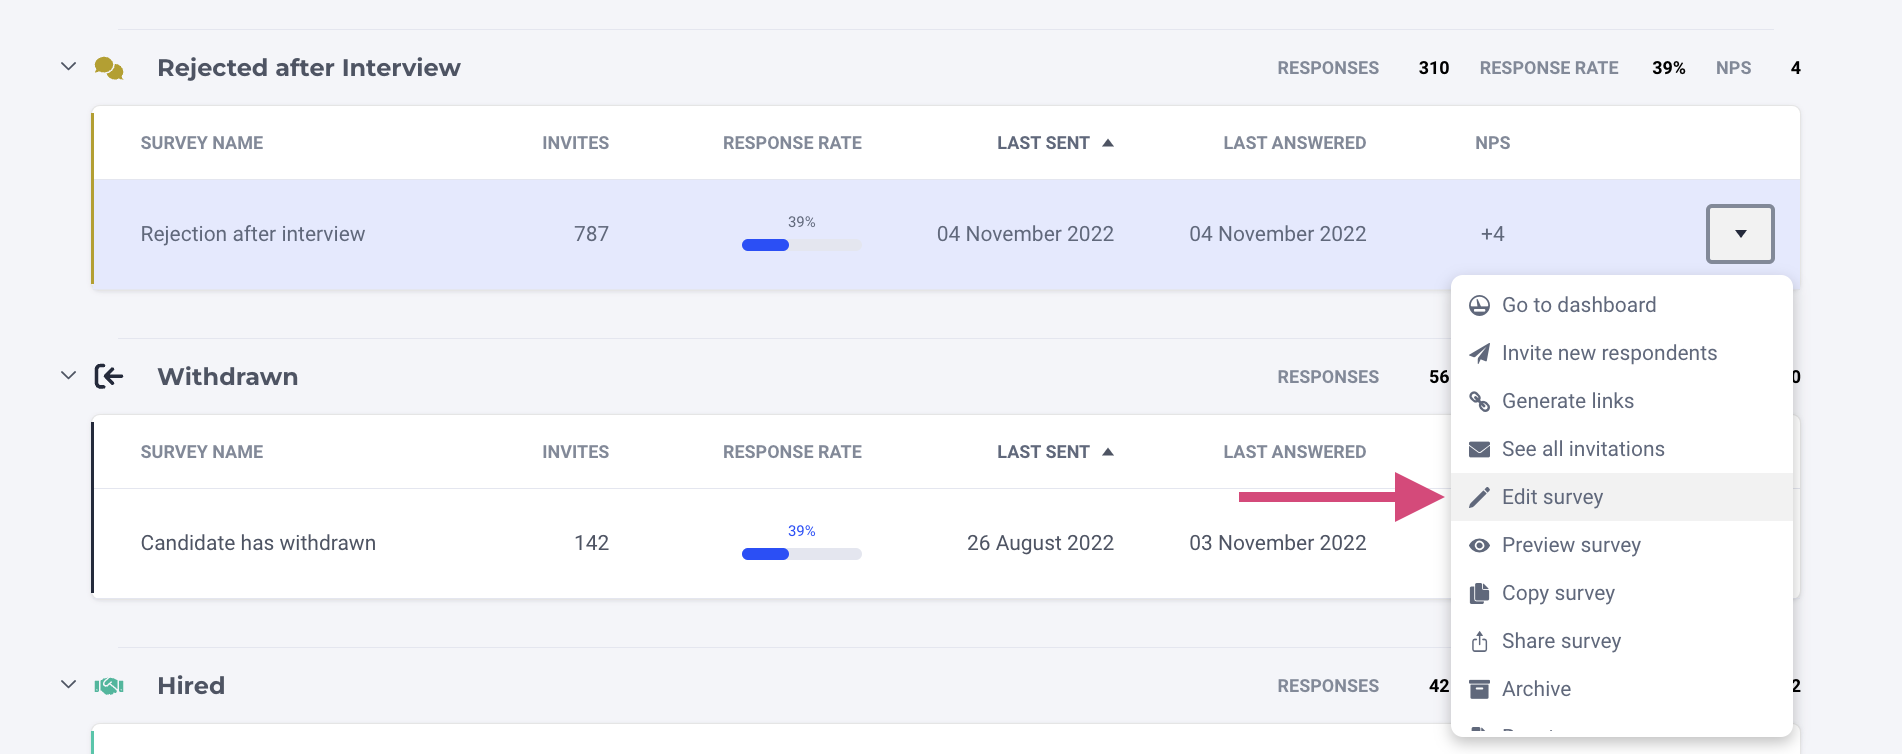Click the paper plane invite icon
1902x754 pixels.
[x=1479, y=354]
